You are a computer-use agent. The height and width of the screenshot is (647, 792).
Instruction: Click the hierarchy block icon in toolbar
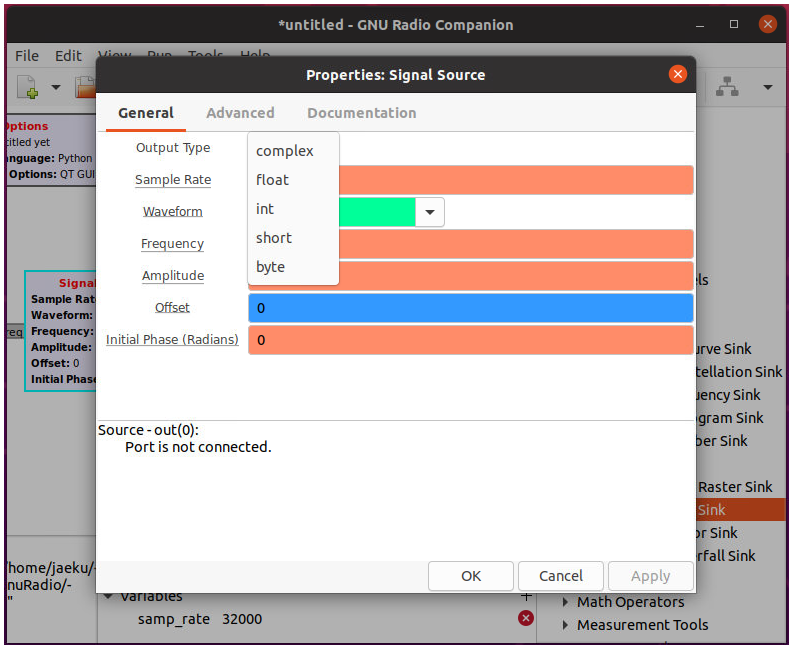click(x=727, y=87)
